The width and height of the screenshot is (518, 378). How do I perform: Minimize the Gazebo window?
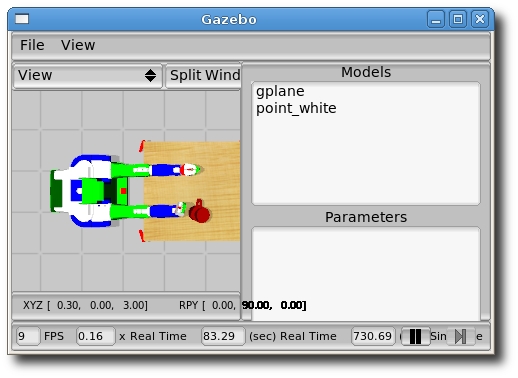tap(436, 19)
